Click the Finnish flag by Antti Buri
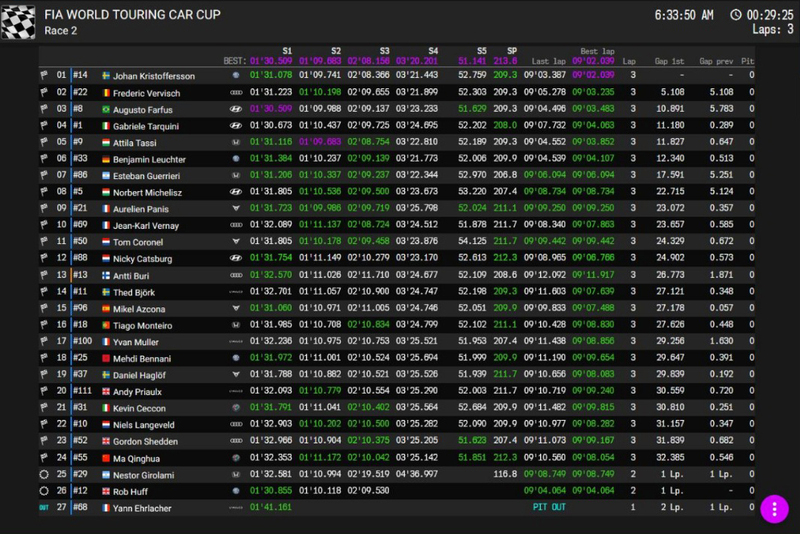 pos(106,275)
